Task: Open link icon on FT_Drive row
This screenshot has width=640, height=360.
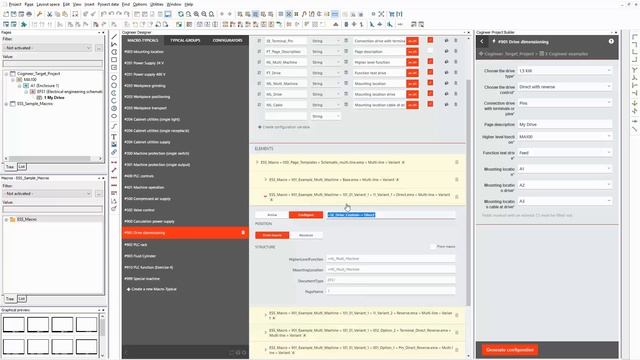Action: 446,73
